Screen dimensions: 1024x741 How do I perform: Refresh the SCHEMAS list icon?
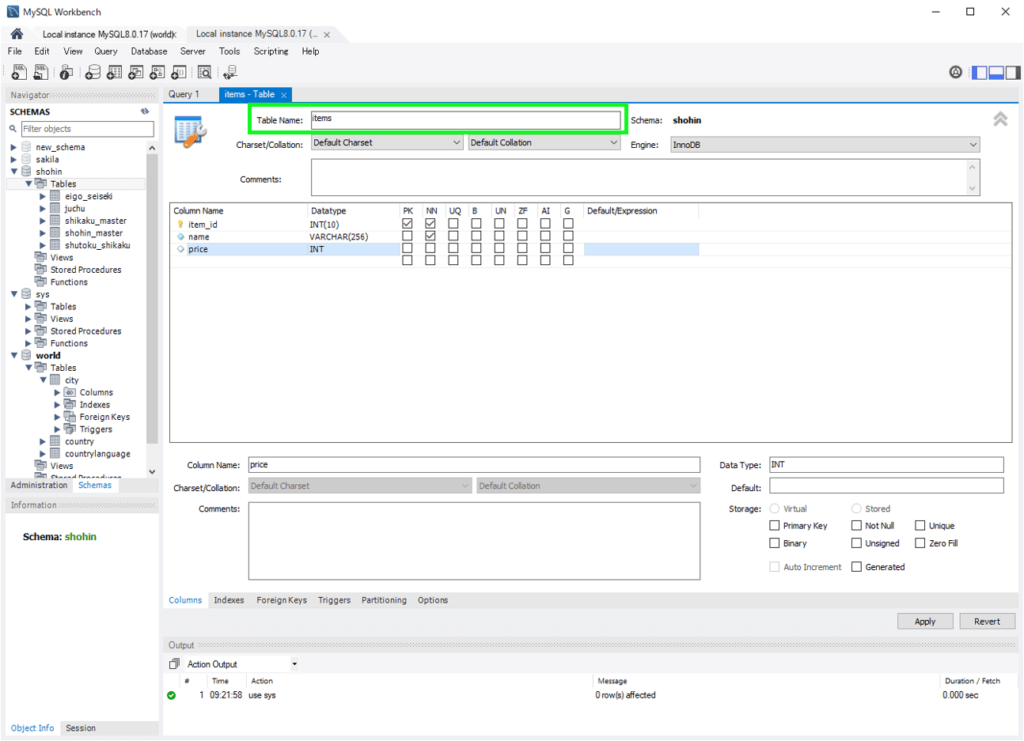point(145,112)
